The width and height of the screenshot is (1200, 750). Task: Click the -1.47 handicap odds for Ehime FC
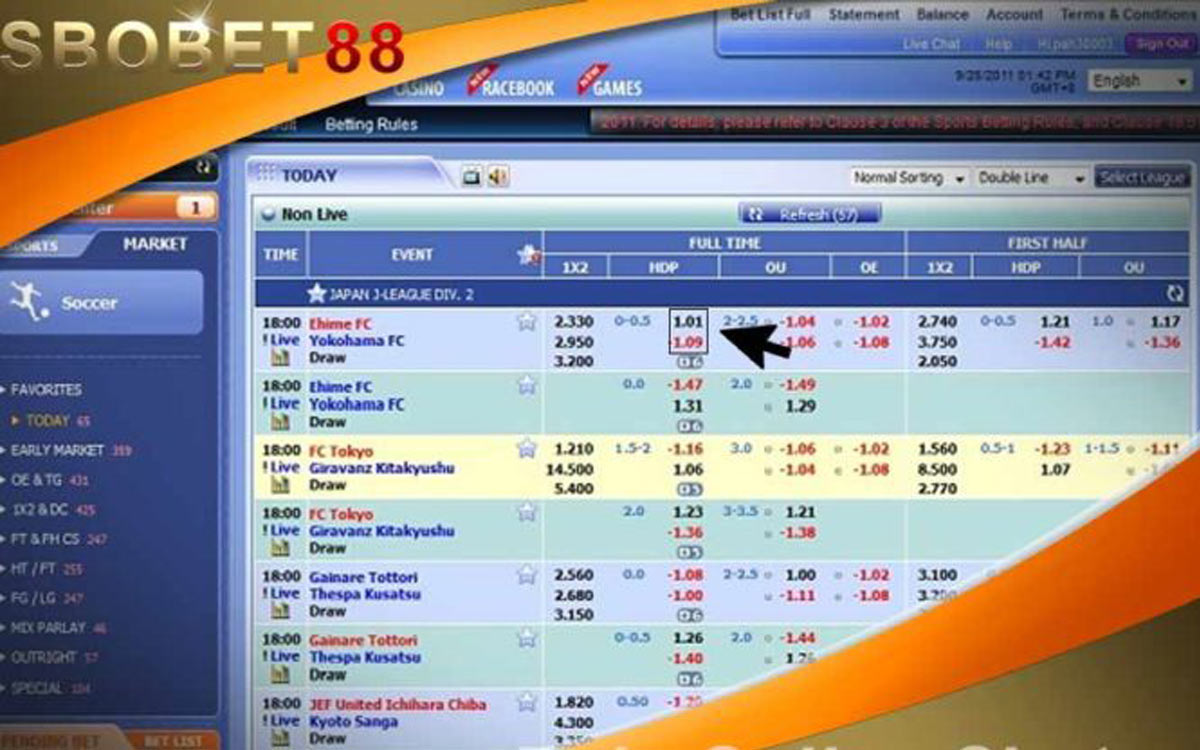tap(686, 385)
